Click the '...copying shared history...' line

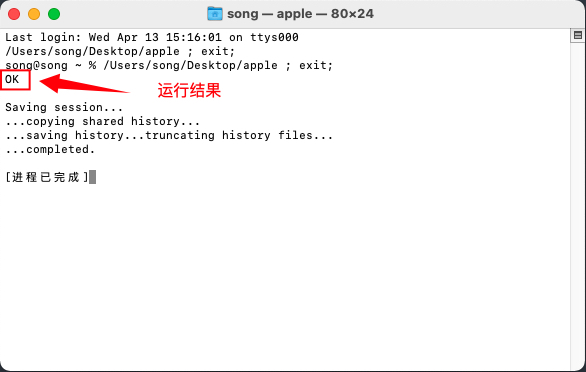102,122
